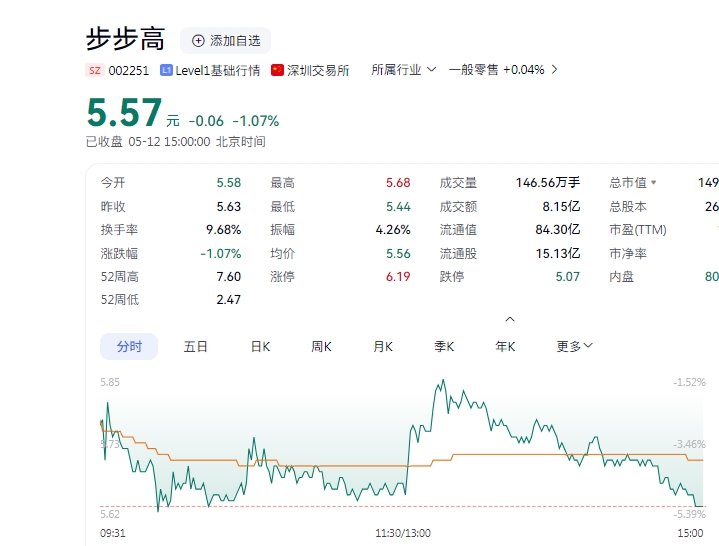The image size is (719, 546).
Task: Switch to the 日K chart tab
Action: [x=260, y=347]
